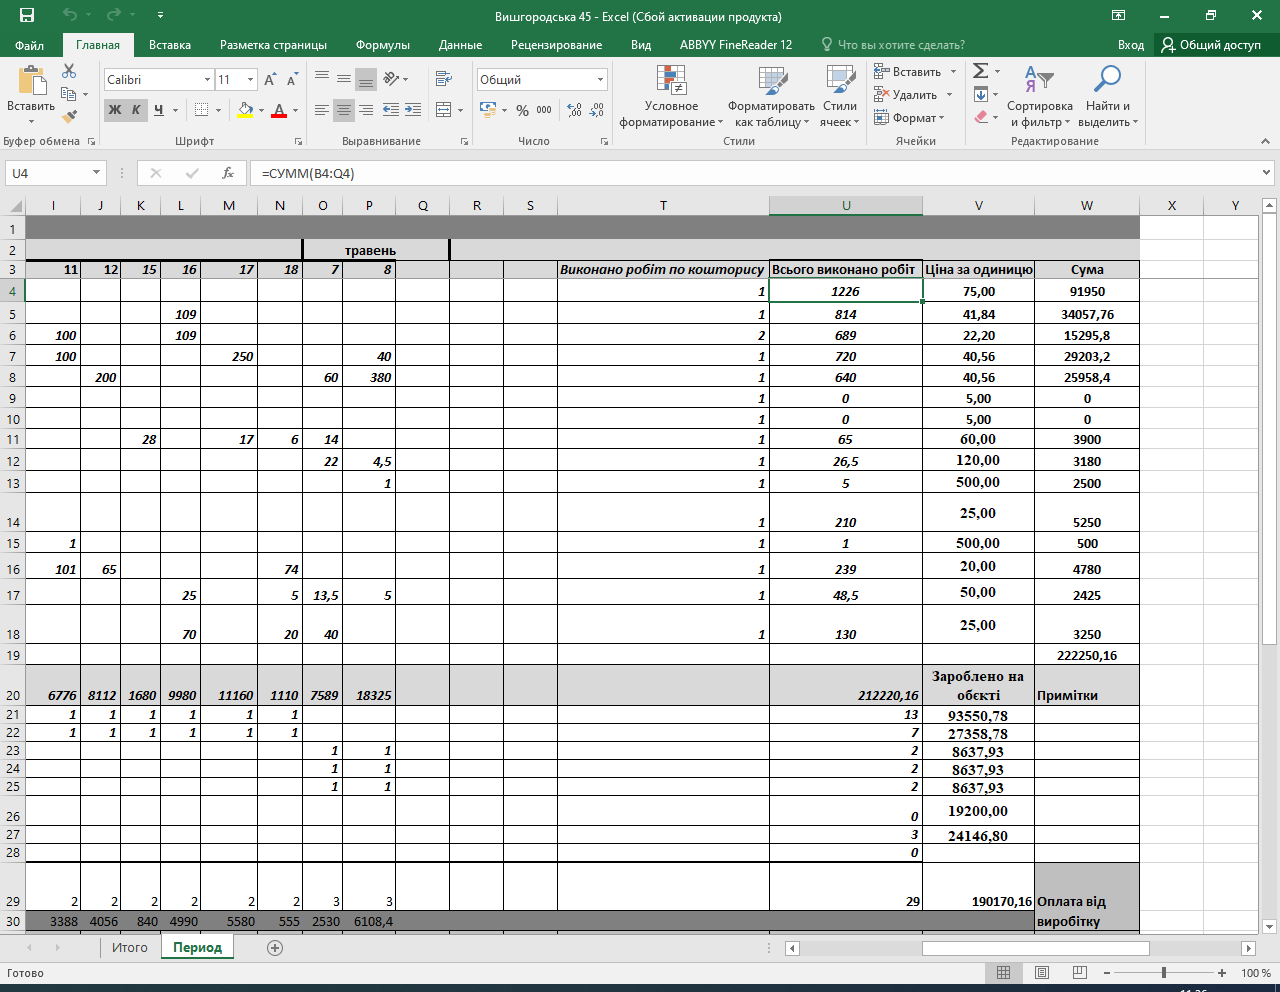
Task: Click the Общий доступ button
Action: (1212, 44)
